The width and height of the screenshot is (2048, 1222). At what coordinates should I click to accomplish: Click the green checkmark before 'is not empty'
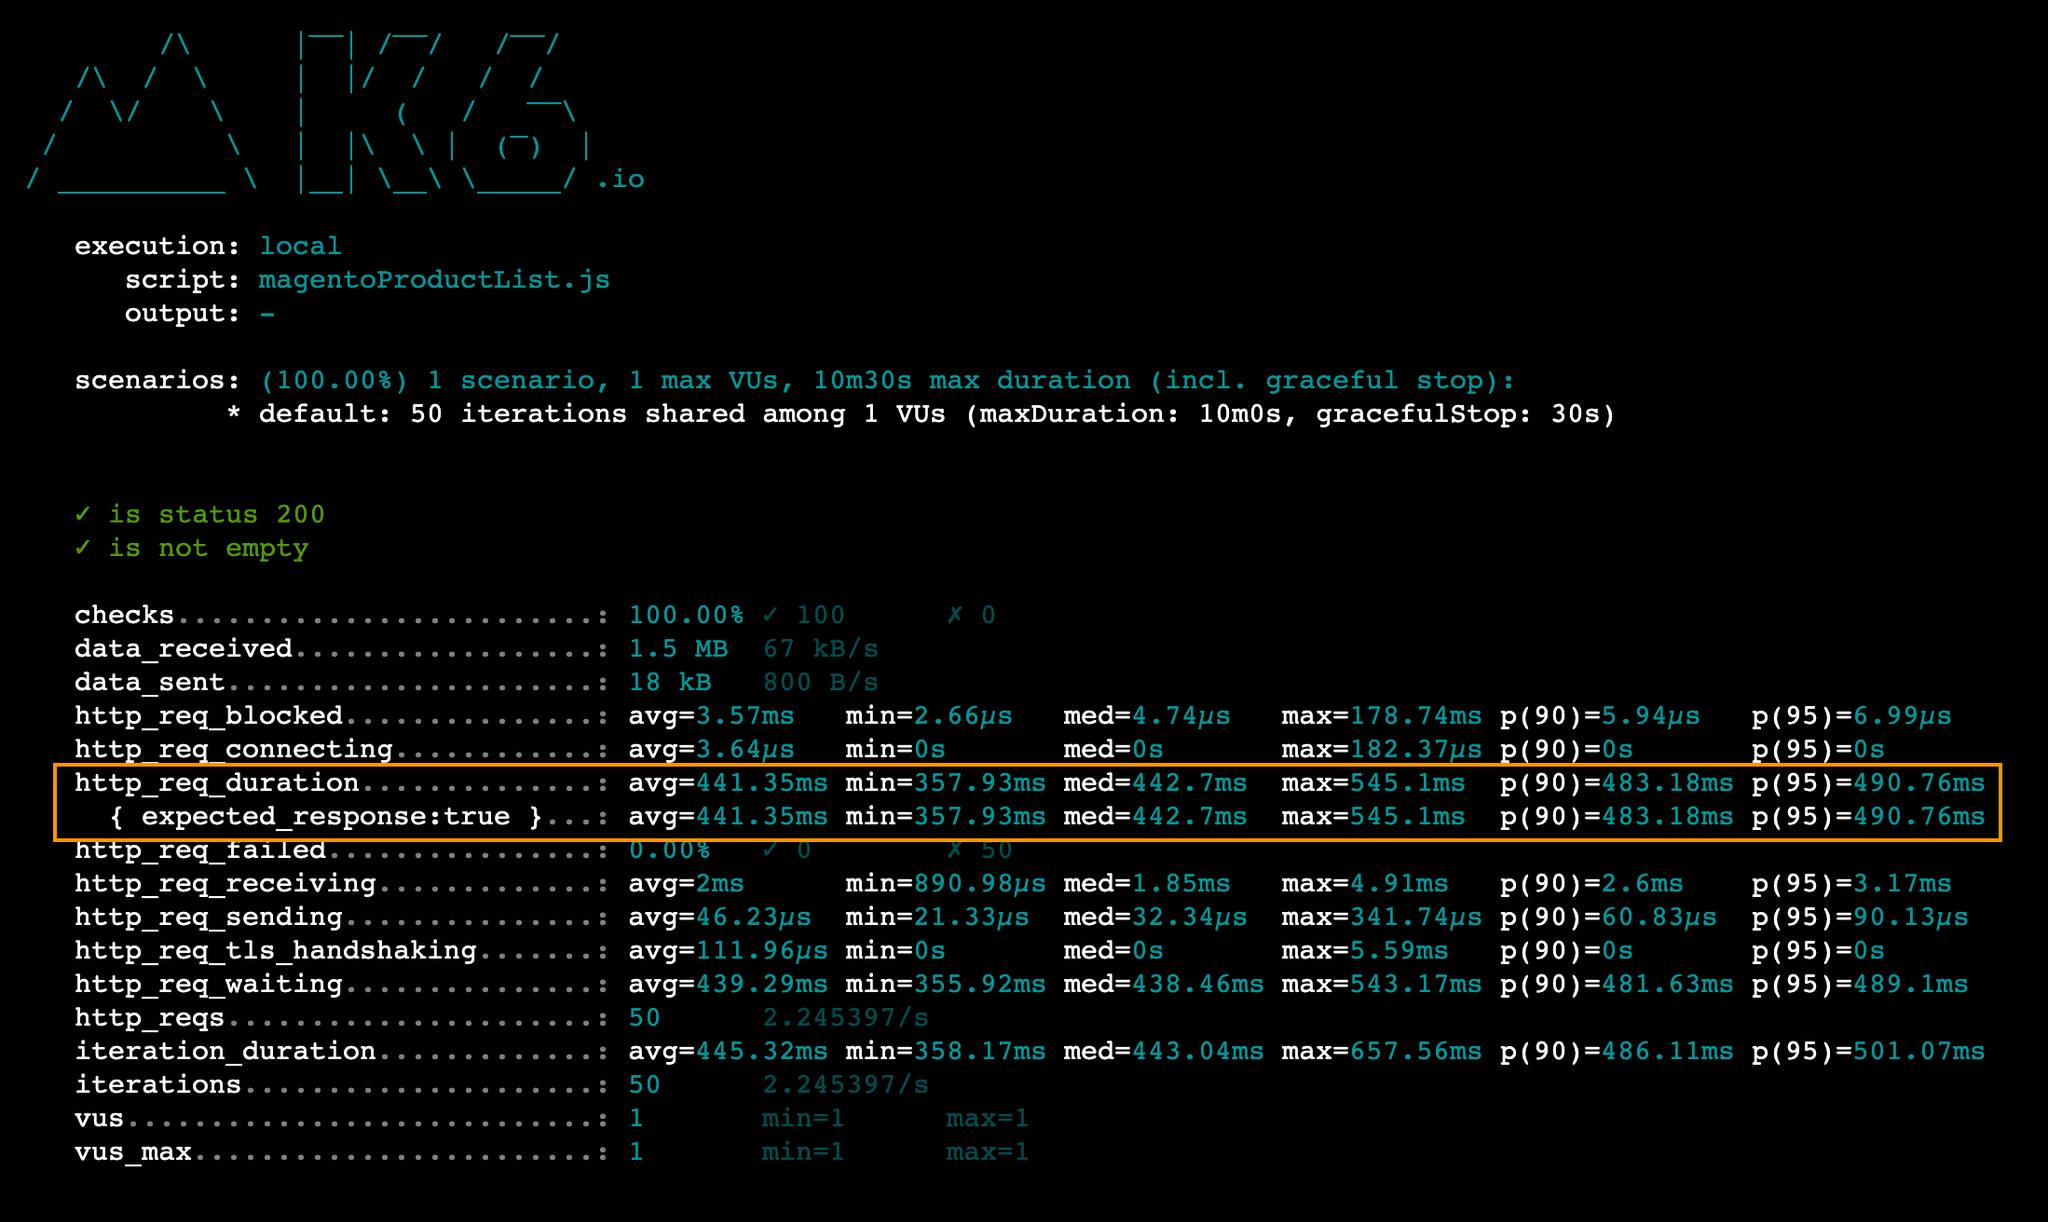pyautogui.click(x=83, y=548)
